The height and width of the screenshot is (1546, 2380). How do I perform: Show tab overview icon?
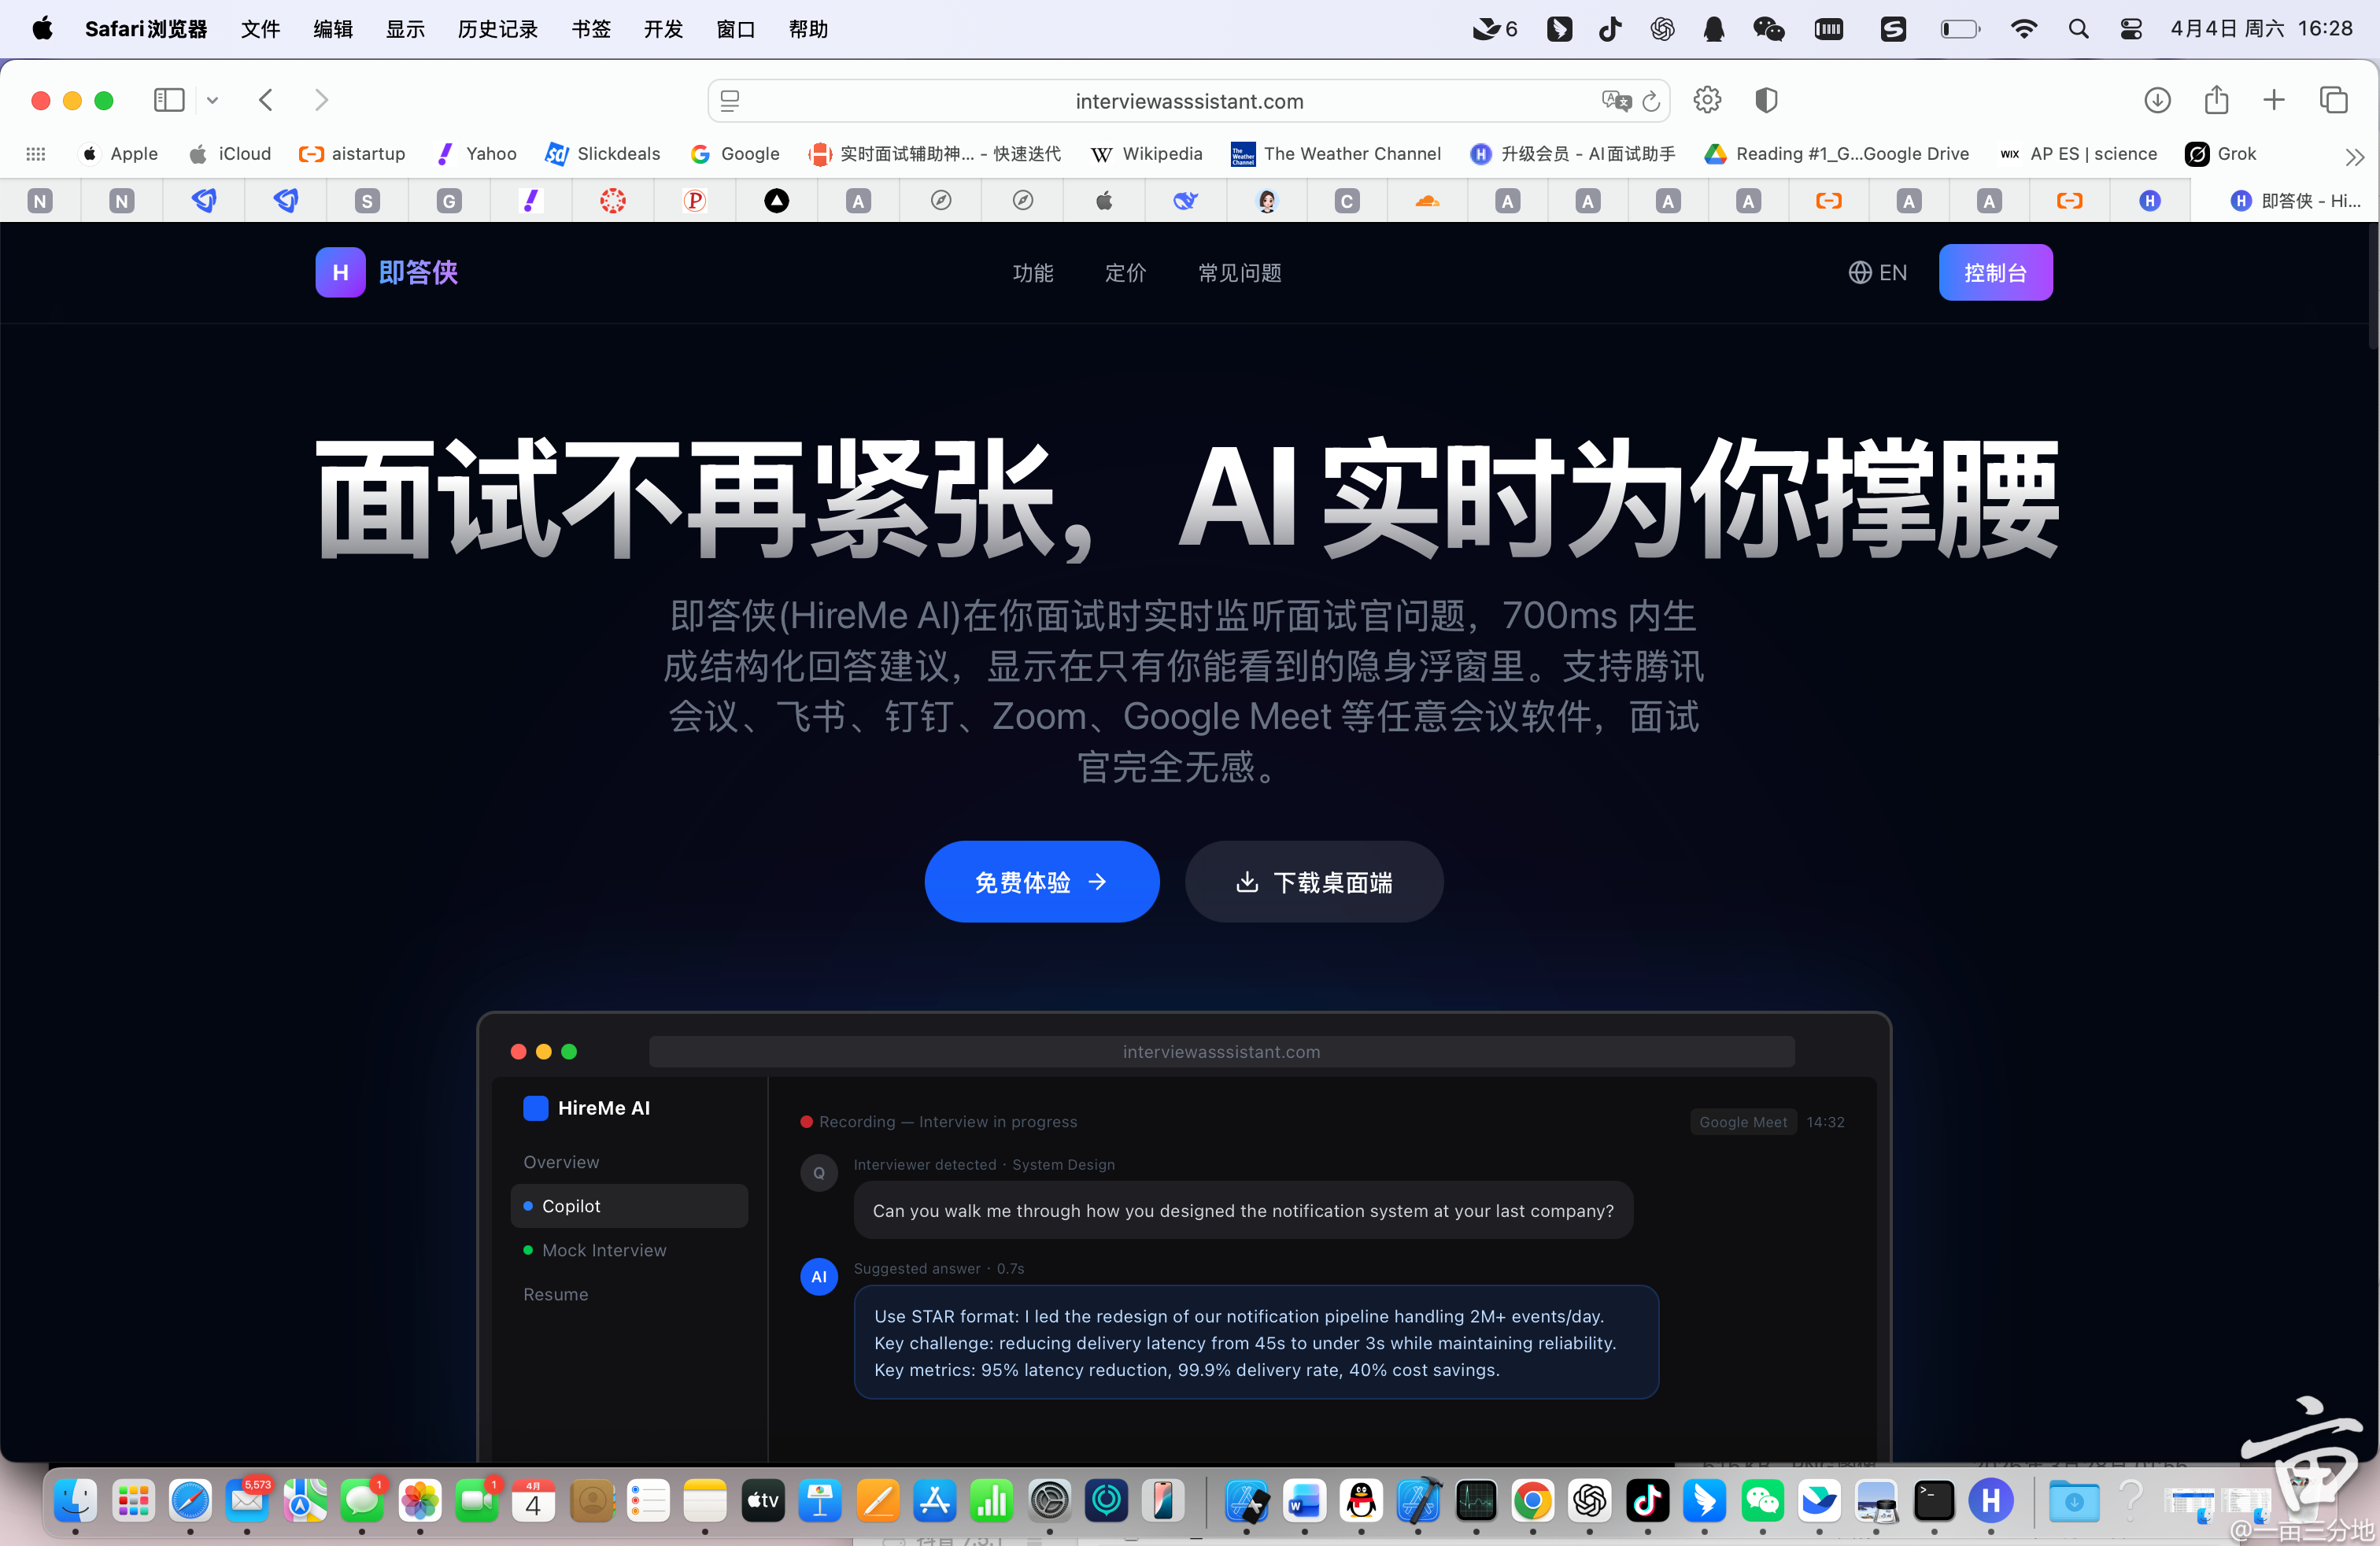point(2333,100)
